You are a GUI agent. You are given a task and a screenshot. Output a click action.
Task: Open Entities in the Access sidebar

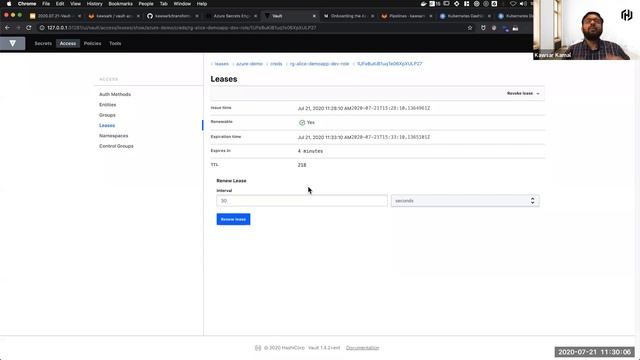(107, 105)
